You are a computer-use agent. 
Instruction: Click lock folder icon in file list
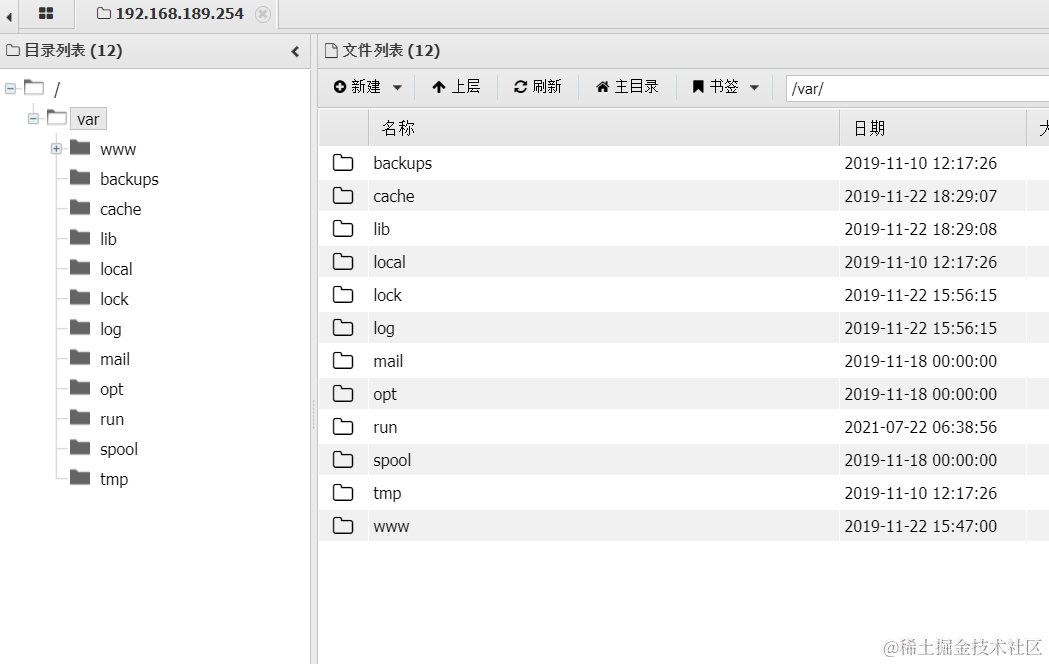coord(343,294)
